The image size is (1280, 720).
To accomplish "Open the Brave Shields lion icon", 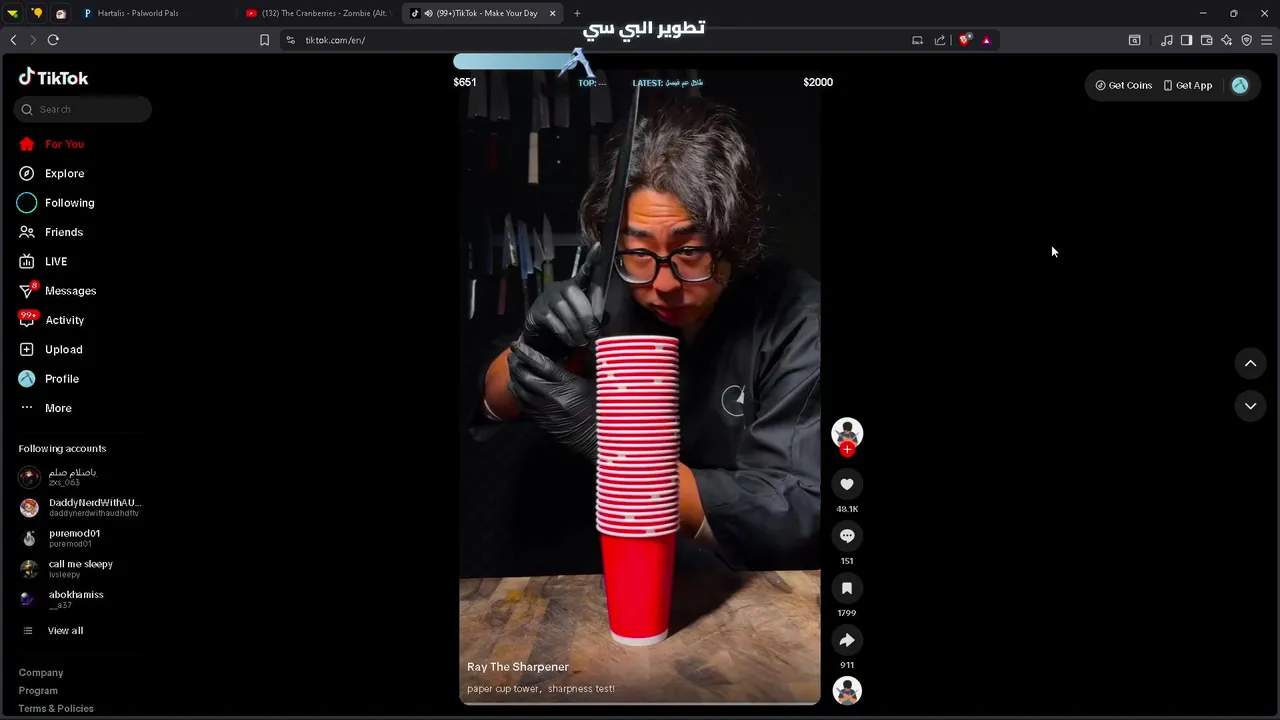I will [x=964, y=40].
